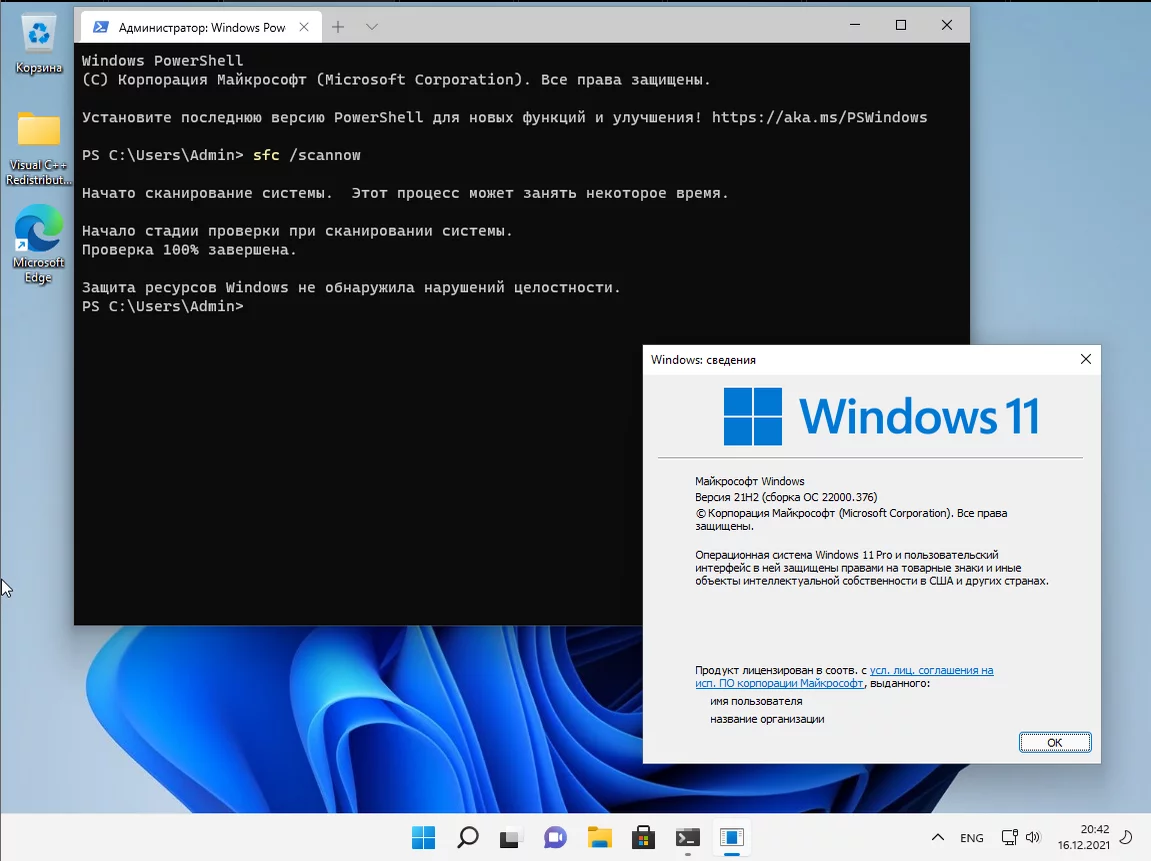Select the Администратор: Windows PowerShell tab
This screenshot has height=861, width=1151.
[201, 27]
